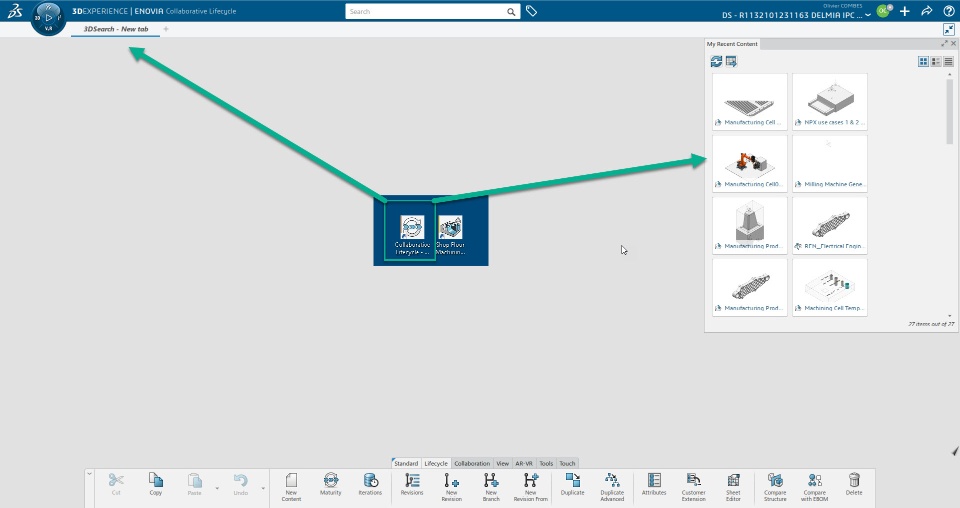Toggle fullscreen with top-right expand icon
Screen dimensions: 960x508
click(x=948, y=29)
